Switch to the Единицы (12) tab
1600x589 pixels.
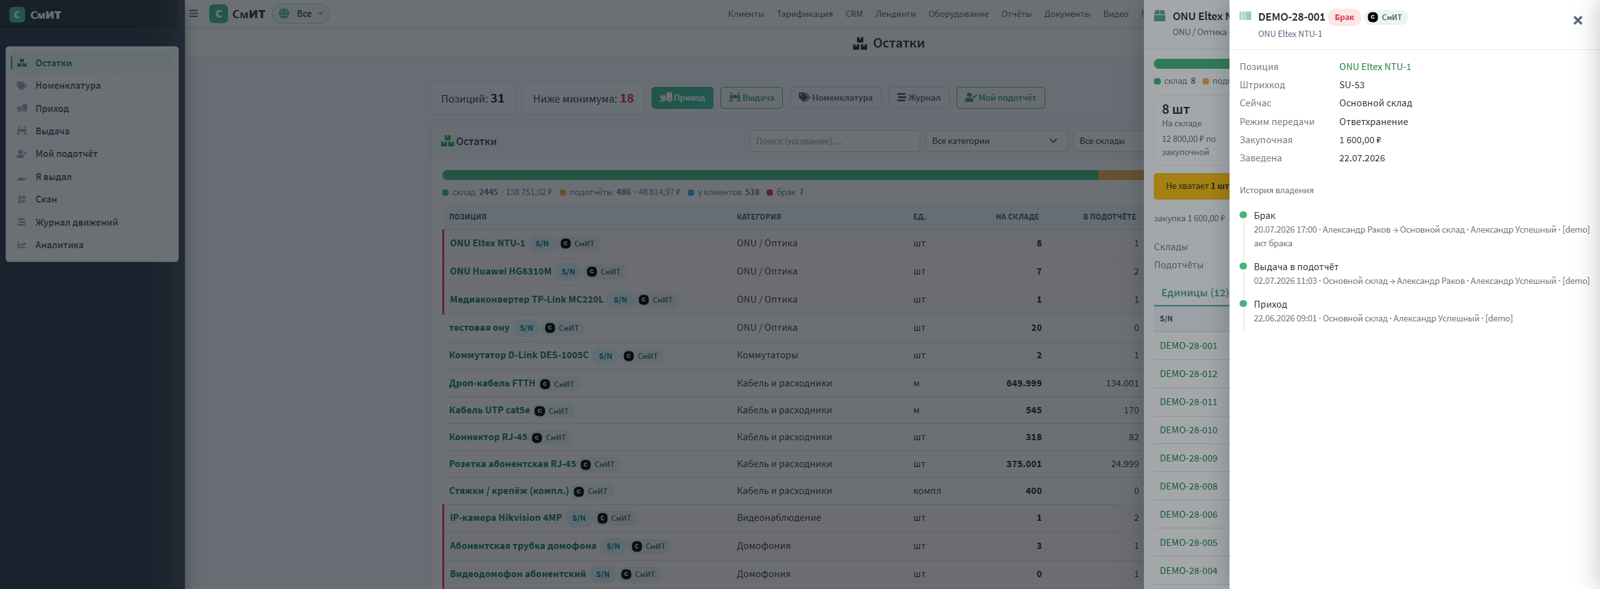1194,293
